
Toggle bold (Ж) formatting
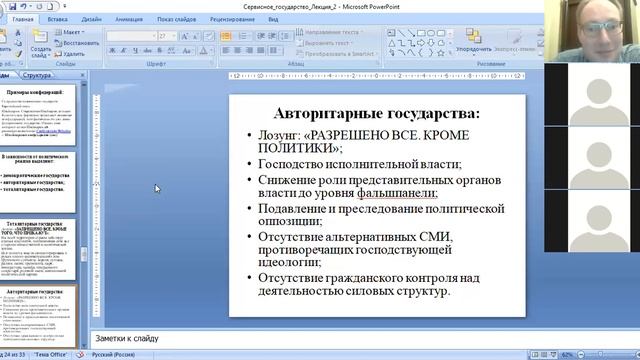pyautogui.click(x=112, y=51)
